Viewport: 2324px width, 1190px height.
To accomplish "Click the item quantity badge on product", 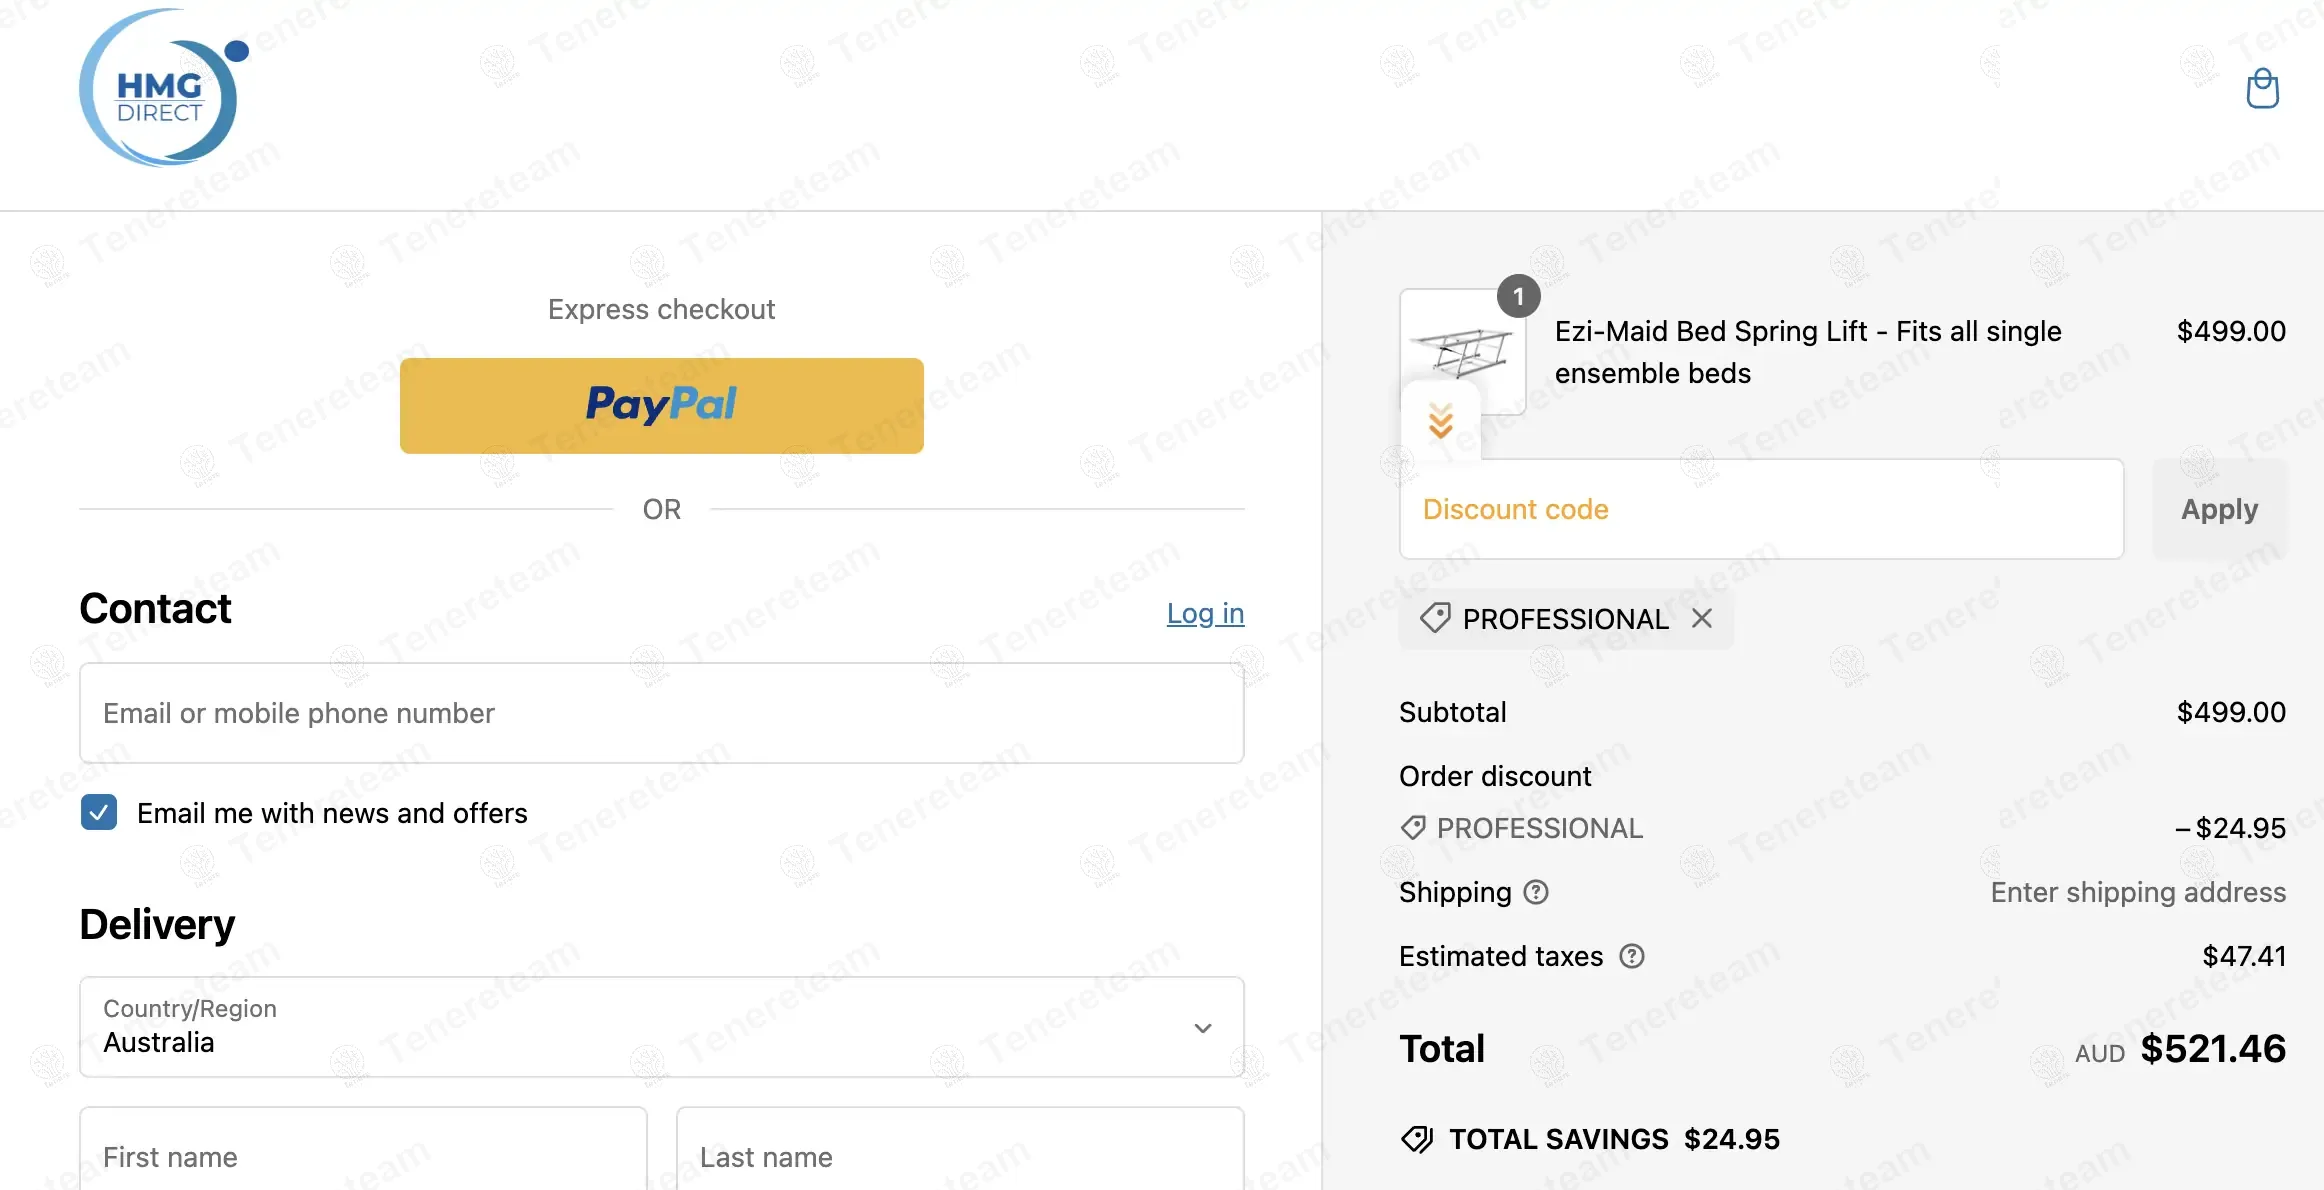I will [x=1518, y=296].
